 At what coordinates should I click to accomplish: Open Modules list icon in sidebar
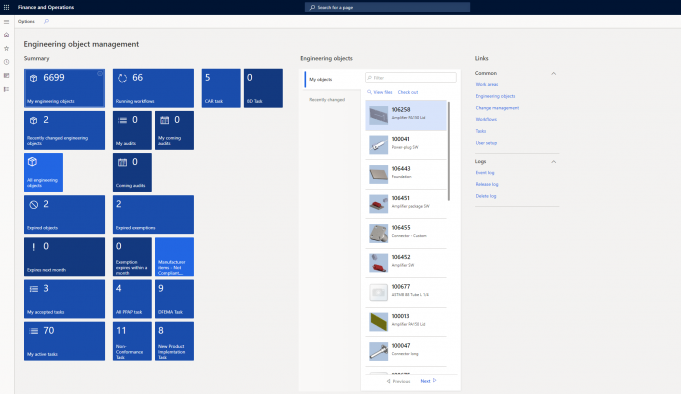click(x=7, y=89)
